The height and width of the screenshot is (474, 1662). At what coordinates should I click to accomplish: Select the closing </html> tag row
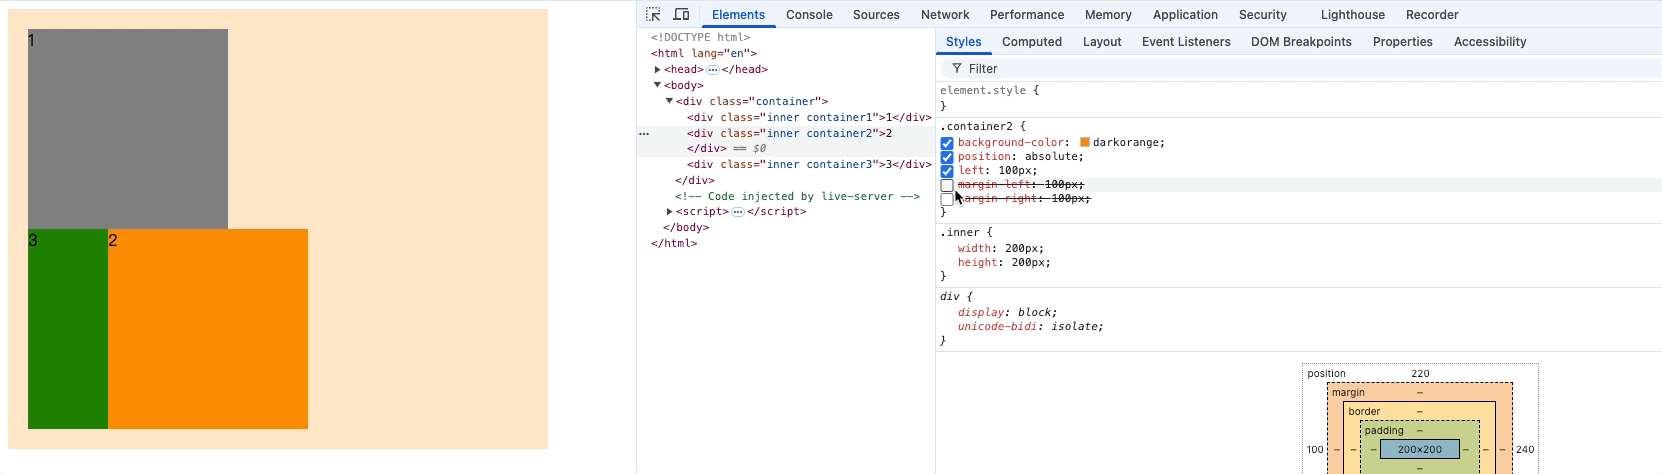point(674,244)
